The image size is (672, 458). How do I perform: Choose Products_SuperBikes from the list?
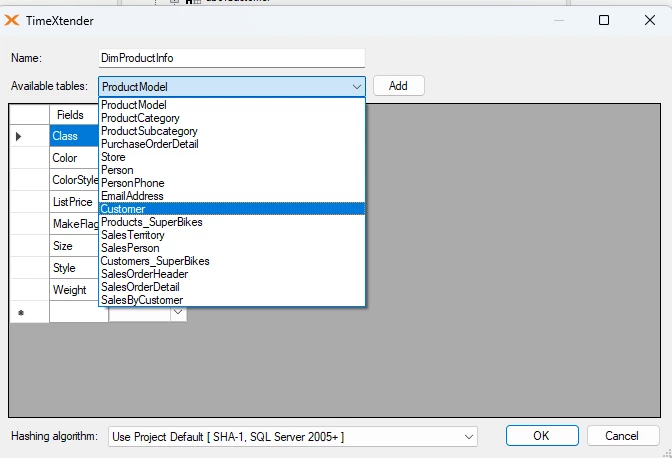pyautogui.click(x=231, y=222)
